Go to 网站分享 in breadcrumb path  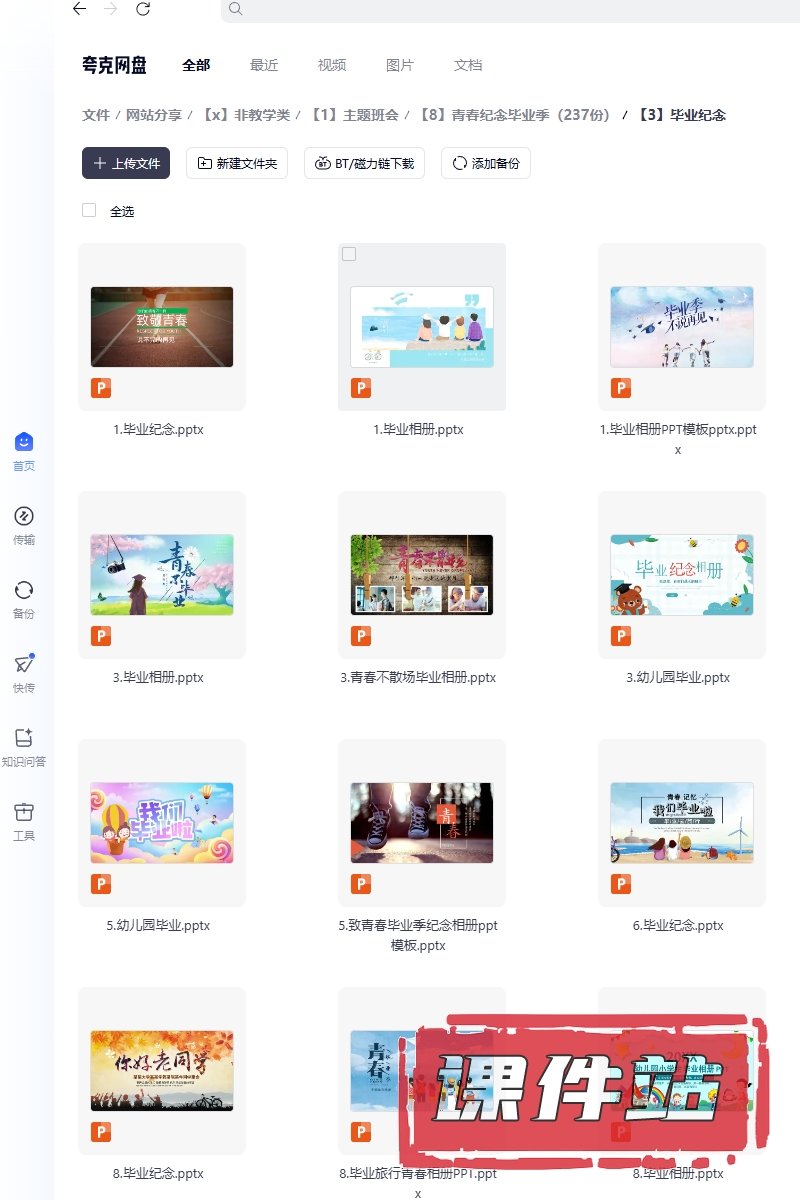154,115
